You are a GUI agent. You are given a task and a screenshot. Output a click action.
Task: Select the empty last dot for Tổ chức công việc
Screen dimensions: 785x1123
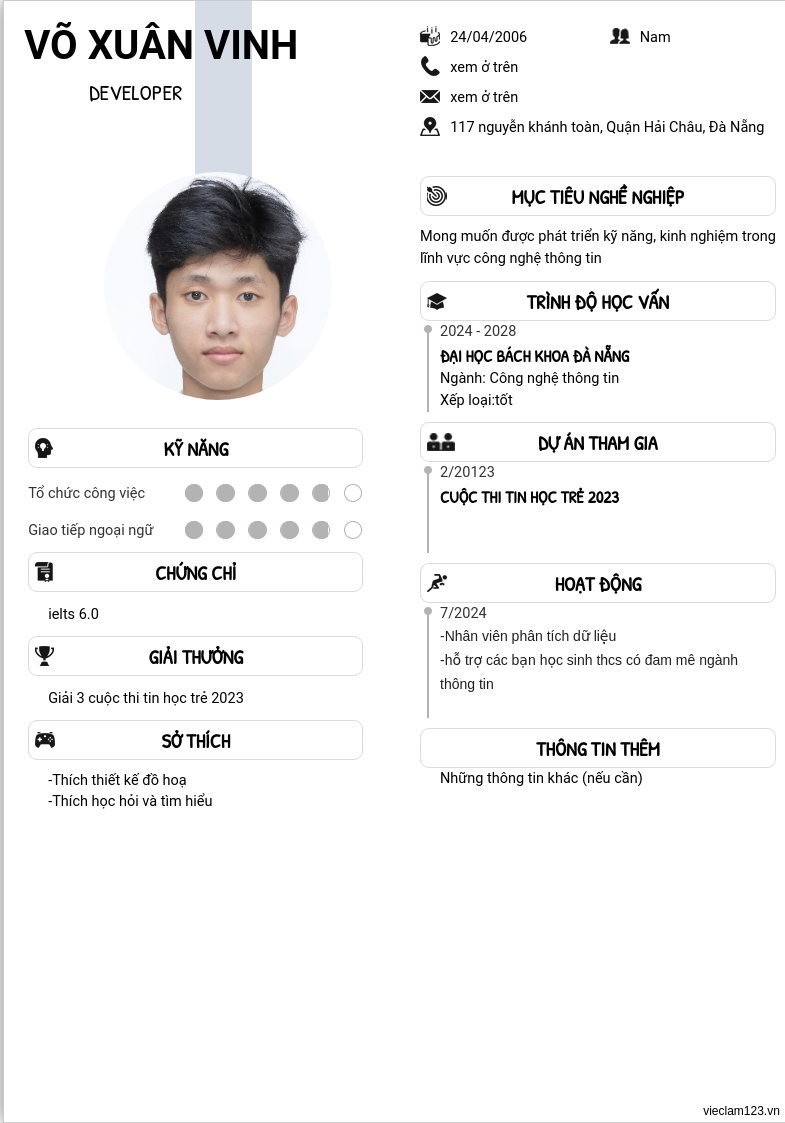point(353,493)
